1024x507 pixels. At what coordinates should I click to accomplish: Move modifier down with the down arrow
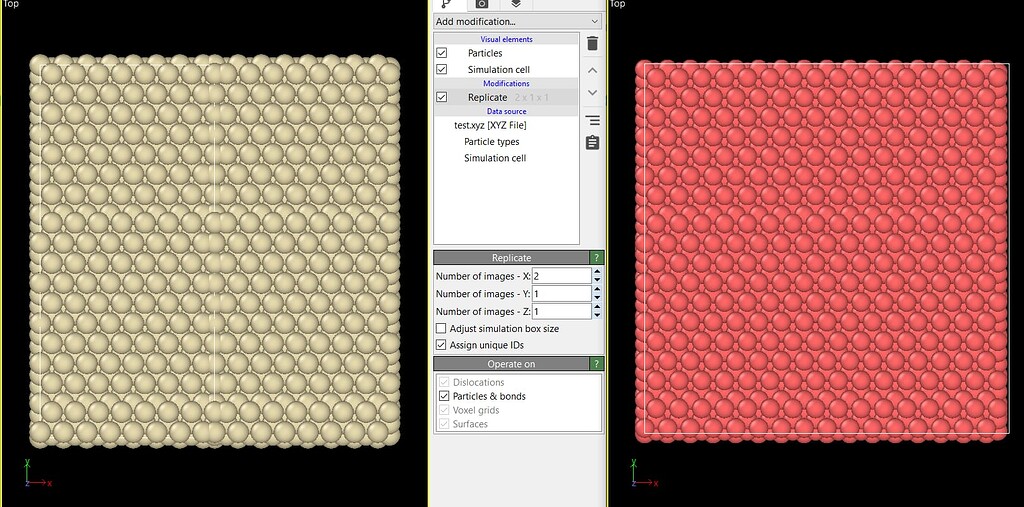[x=592, y=93]
